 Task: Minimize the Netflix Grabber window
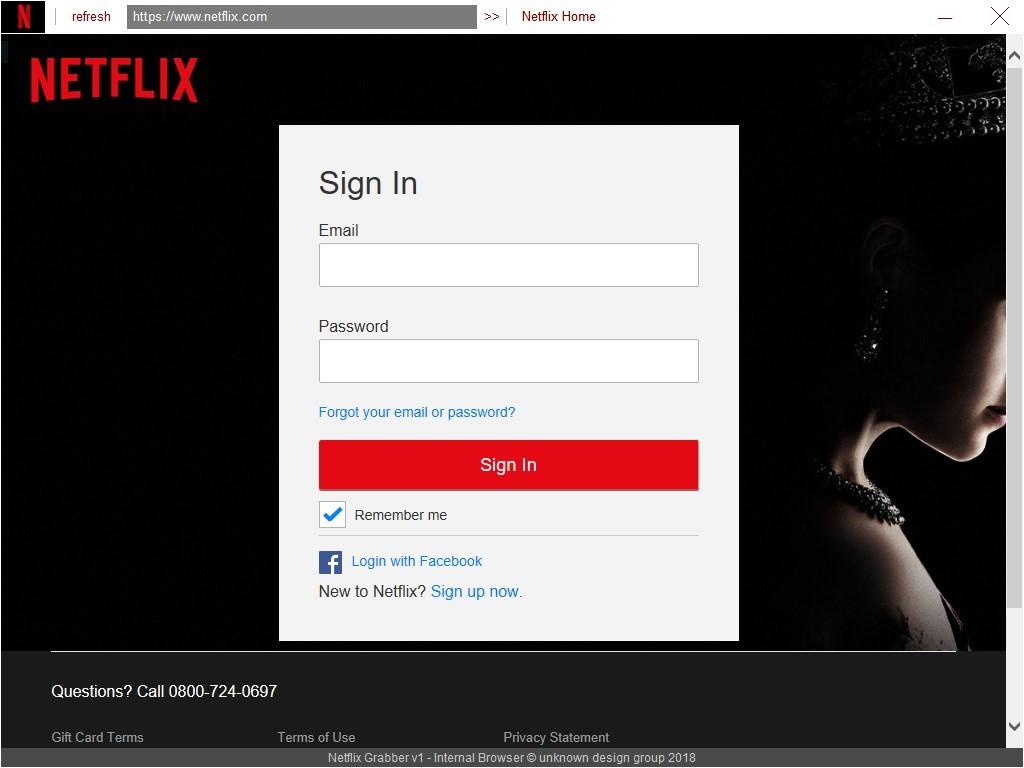(x=944, y=17)
